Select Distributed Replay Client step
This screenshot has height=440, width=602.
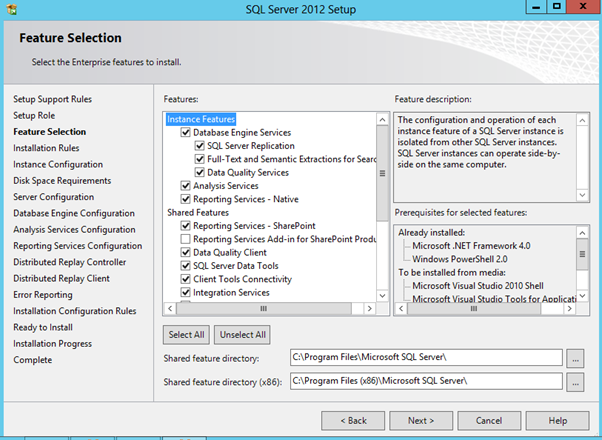(x=61, y=278)
